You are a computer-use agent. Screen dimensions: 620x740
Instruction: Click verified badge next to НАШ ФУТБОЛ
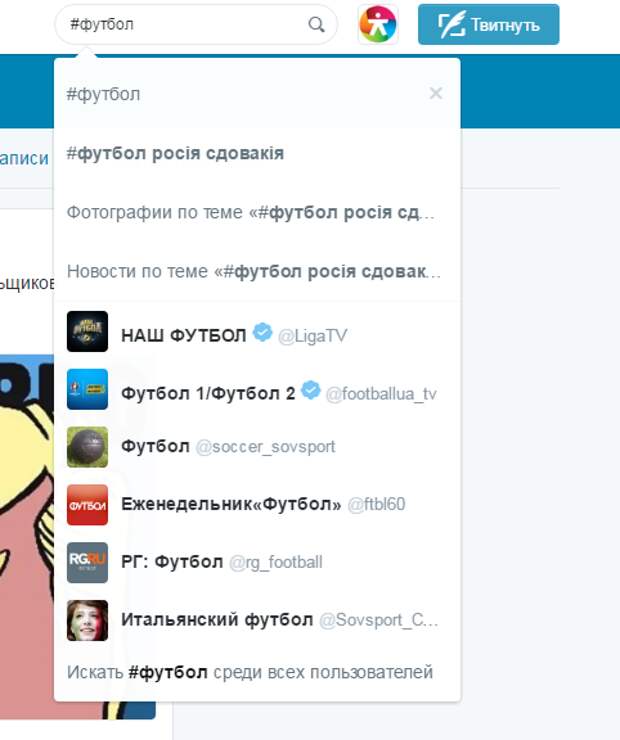[262, 332]
